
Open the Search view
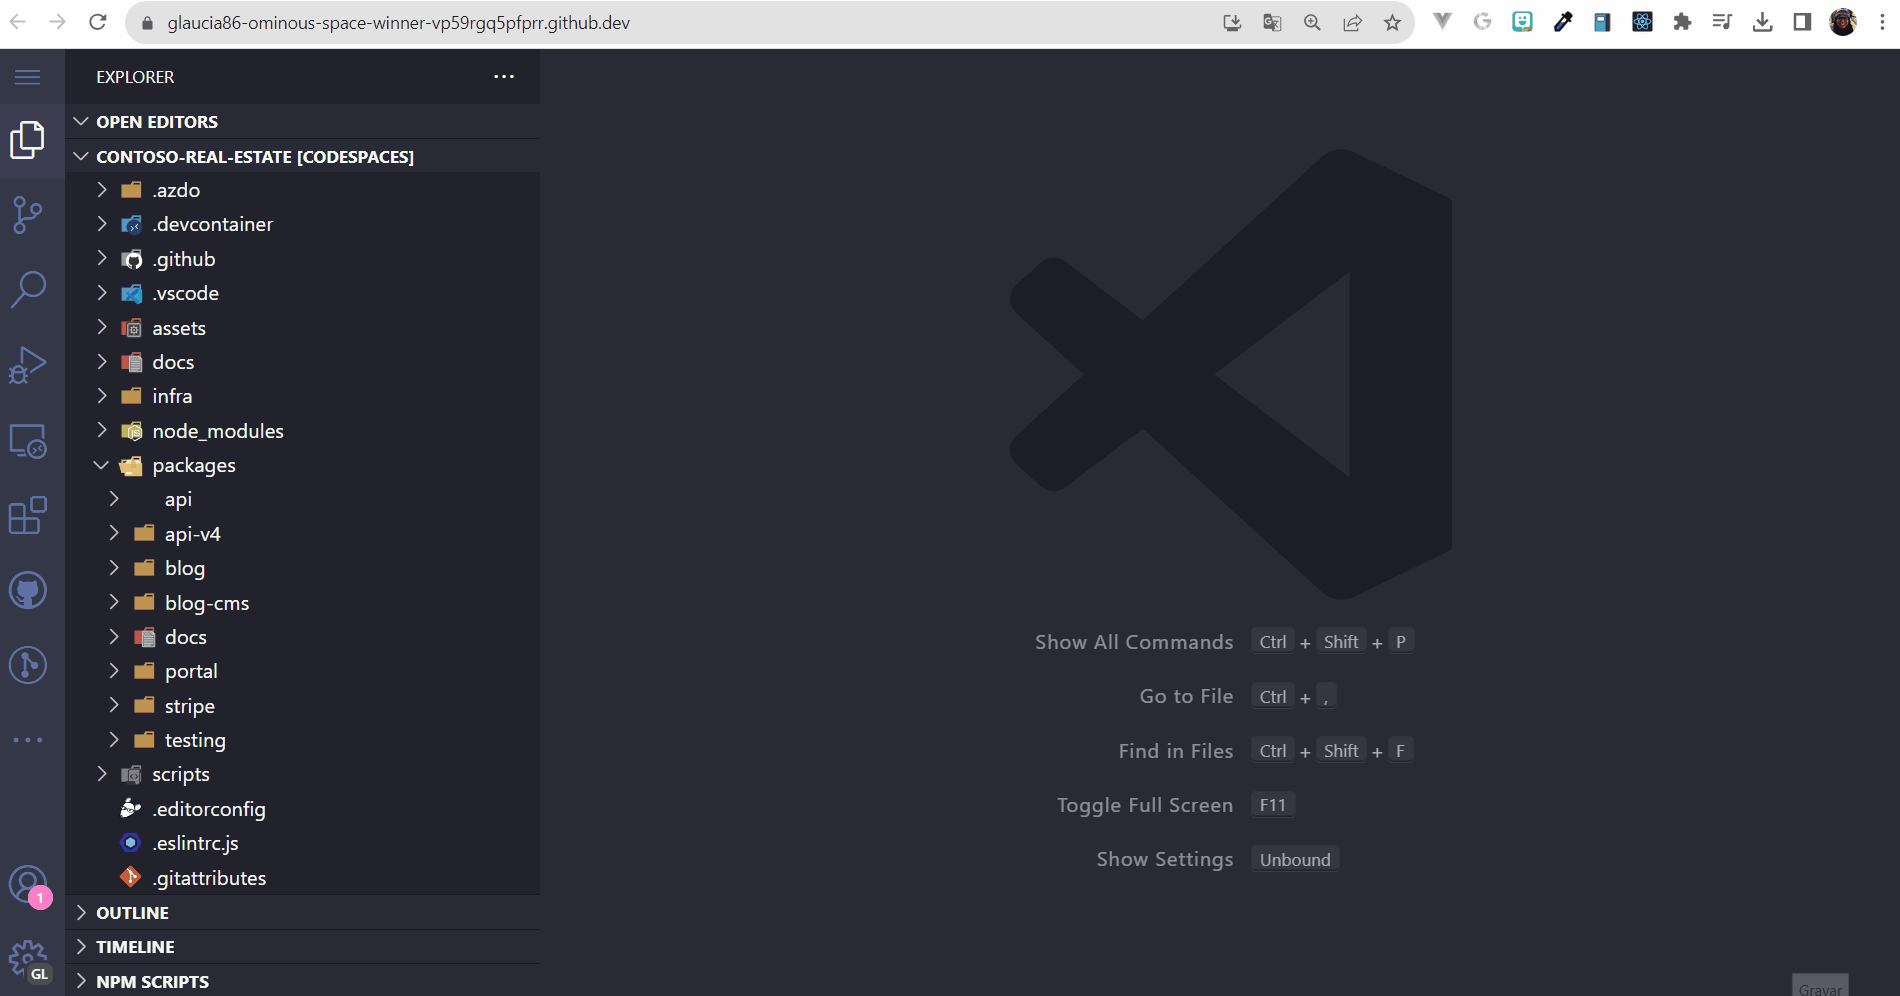pyautogui.click(x=28, y=290)
